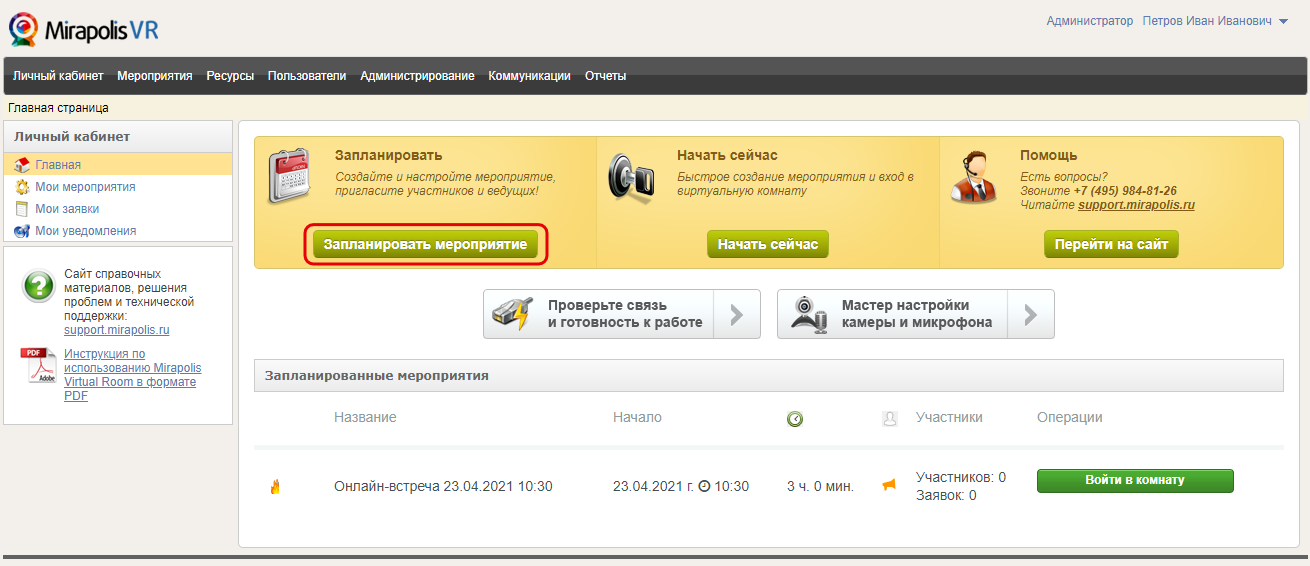Open the user dropdown arrow beside Петров Иван Иванович
1310x566 pixels.
(1283, 22)
